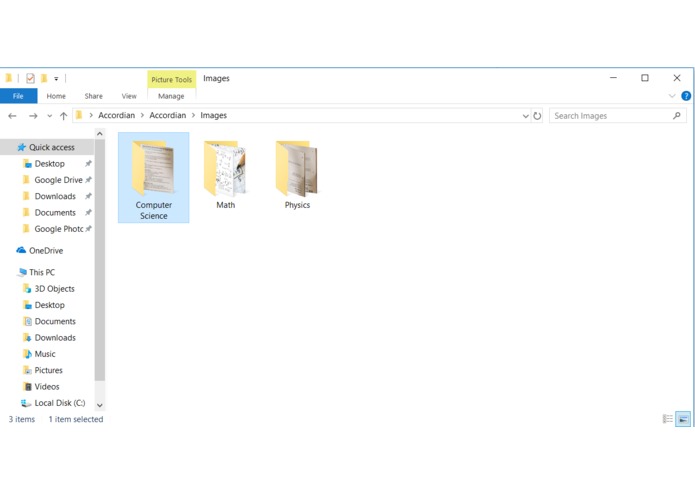The width and height of the screenshot is (695, 494).
Task: Click the search magnifier icon
Action: click(676, 116)
